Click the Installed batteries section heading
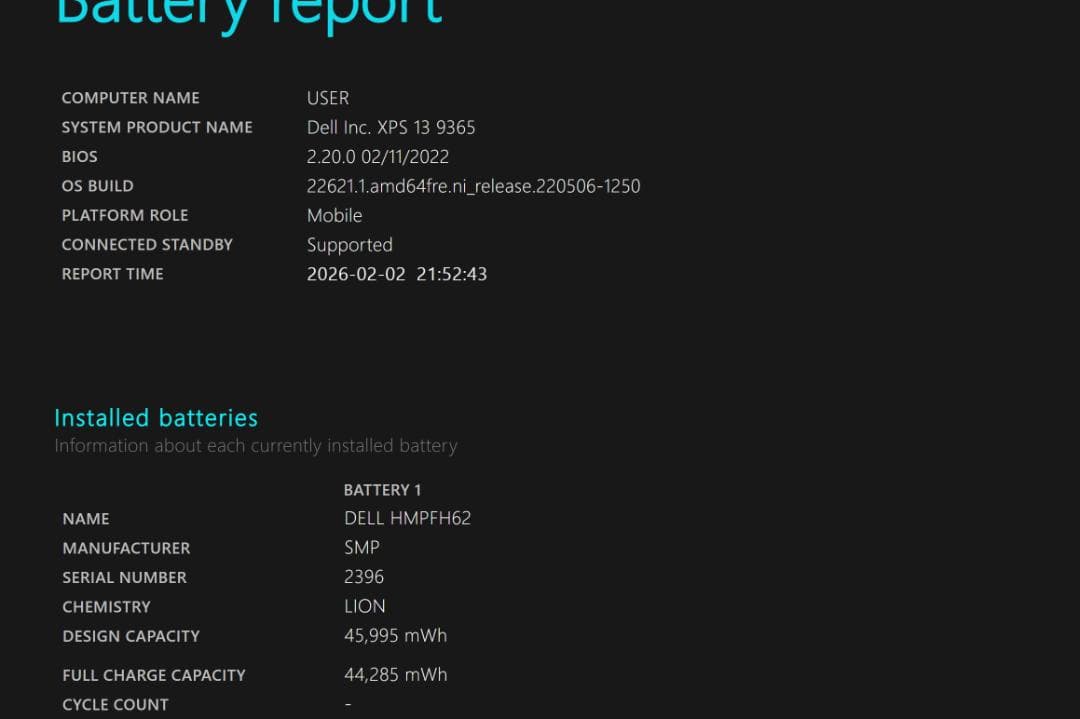Image resolution: width=1080 pixels, height=719 pixels. [156, 418]
